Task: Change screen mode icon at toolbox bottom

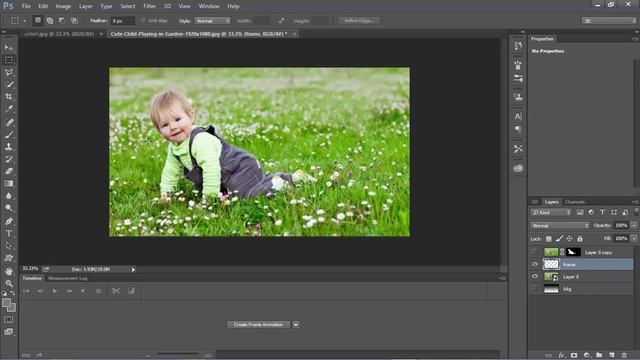Action: click(x=9, y=332)
